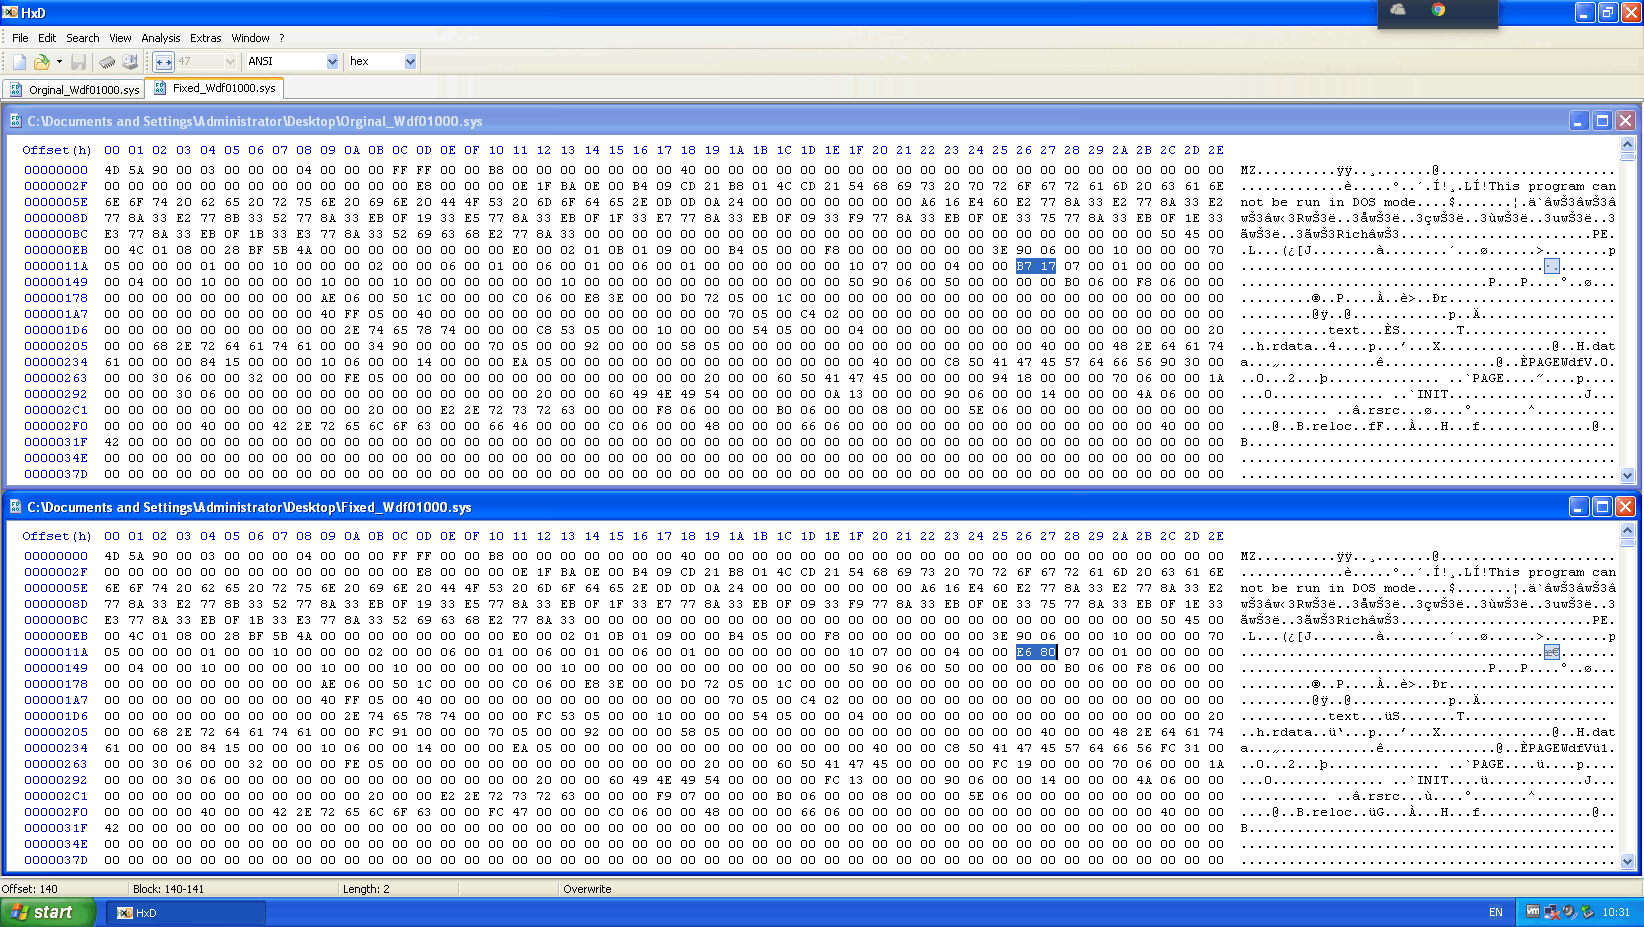Screen dimensions: 1644x927
Task: Maximize the Orginal_Wdf01000.sys child window
Action: (x=1602, y=121)
